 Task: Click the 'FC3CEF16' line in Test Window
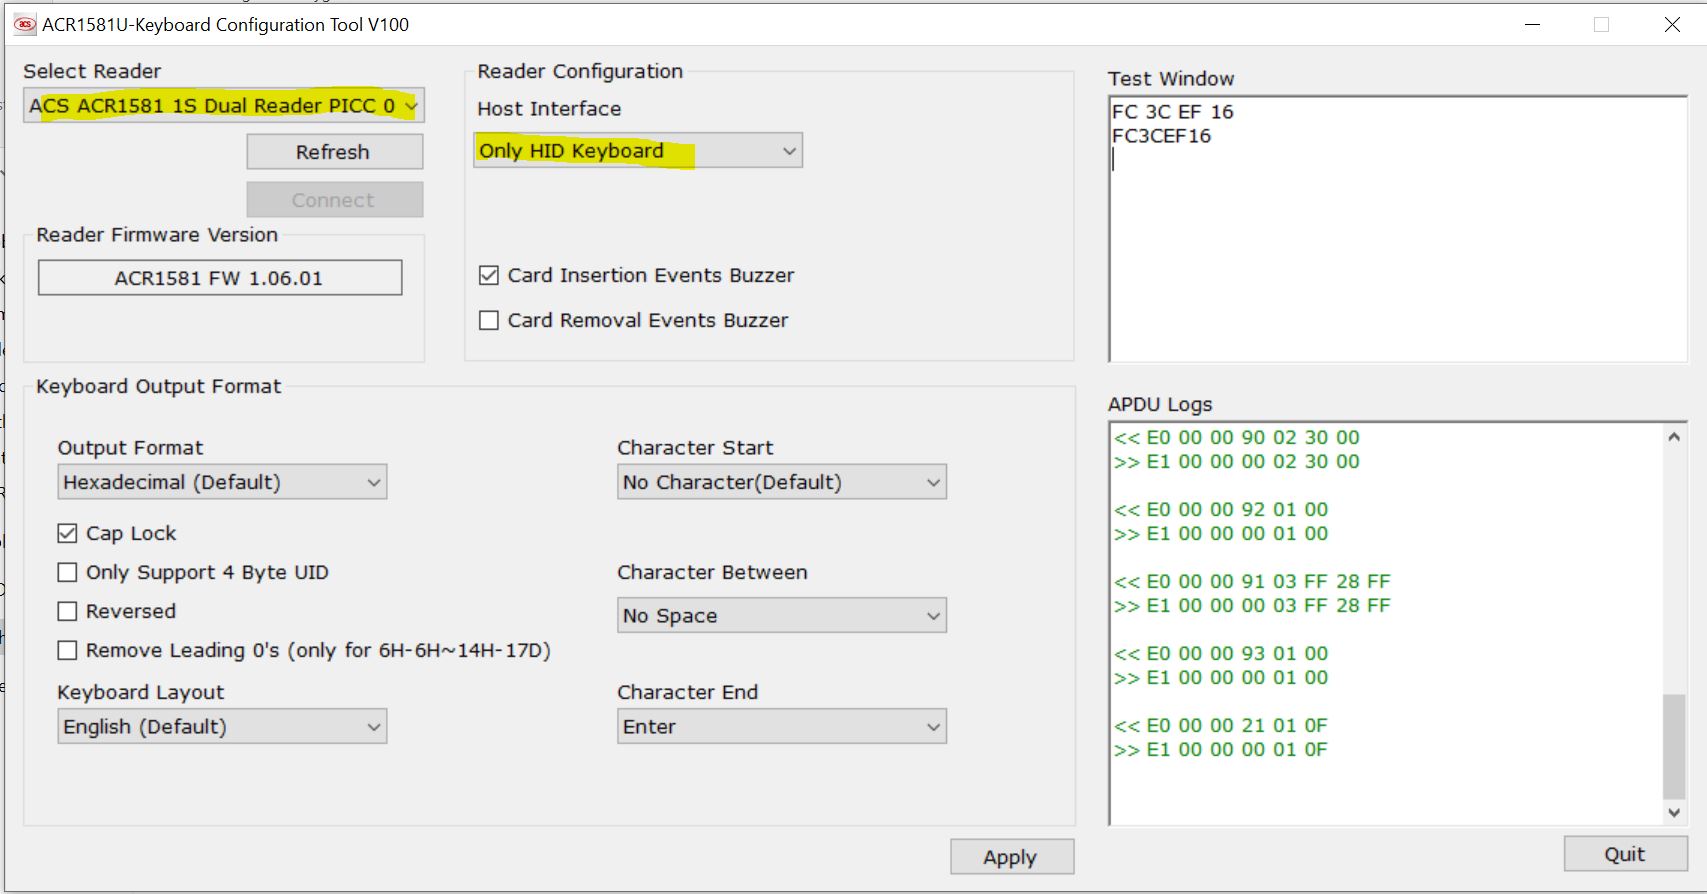(x=1162, y=136)
